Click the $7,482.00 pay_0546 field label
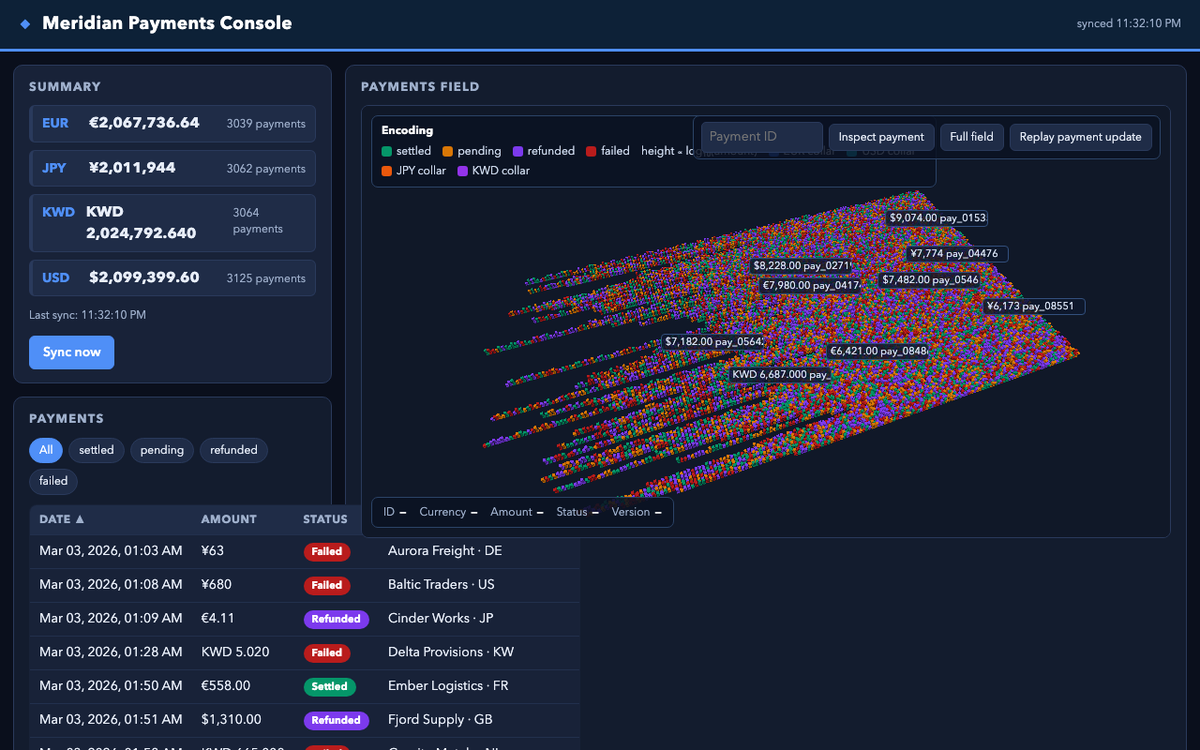Image resolution: width=1200 pixels, height=750 pixels. pyautogui.click(x=930, y=280)
